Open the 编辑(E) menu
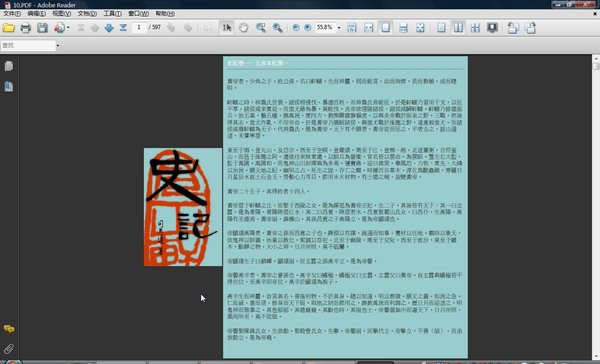Screen dimensions: 600x364 point(36,13)
